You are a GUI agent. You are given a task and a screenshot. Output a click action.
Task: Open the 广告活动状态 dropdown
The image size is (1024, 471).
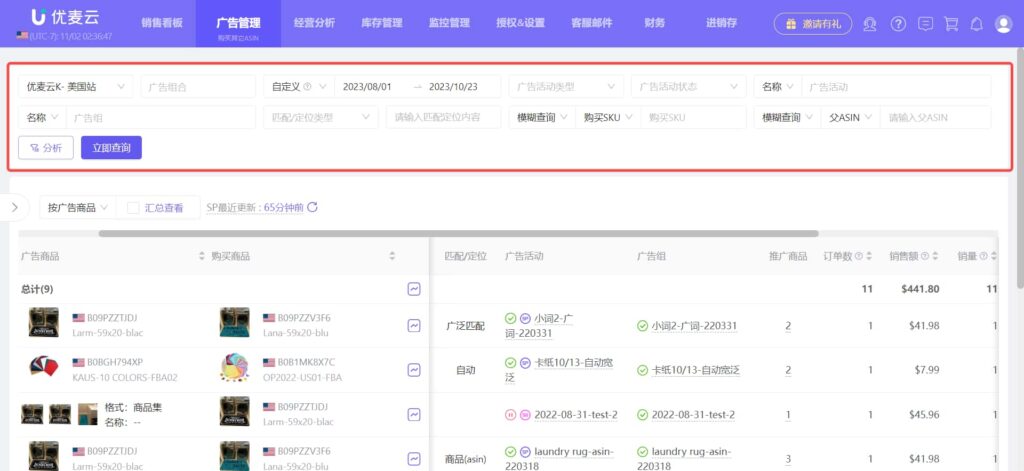688,86
